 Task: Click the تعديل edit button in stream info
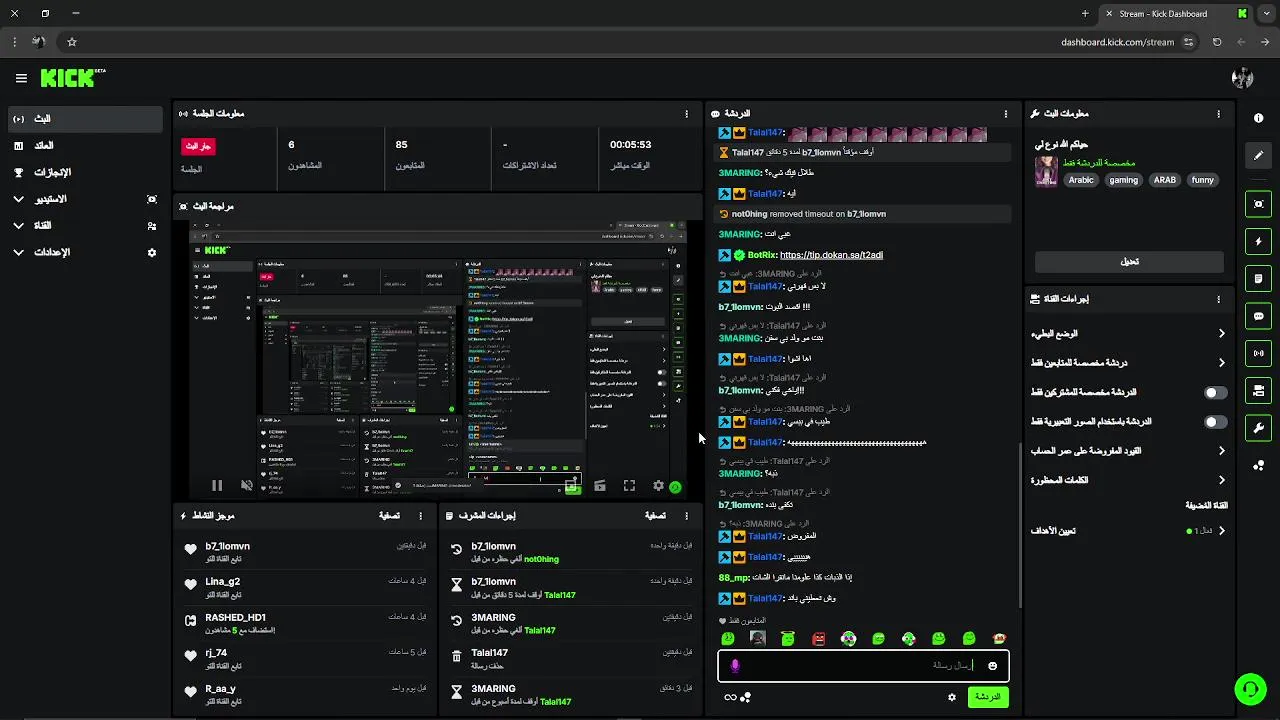(1129, 262)
